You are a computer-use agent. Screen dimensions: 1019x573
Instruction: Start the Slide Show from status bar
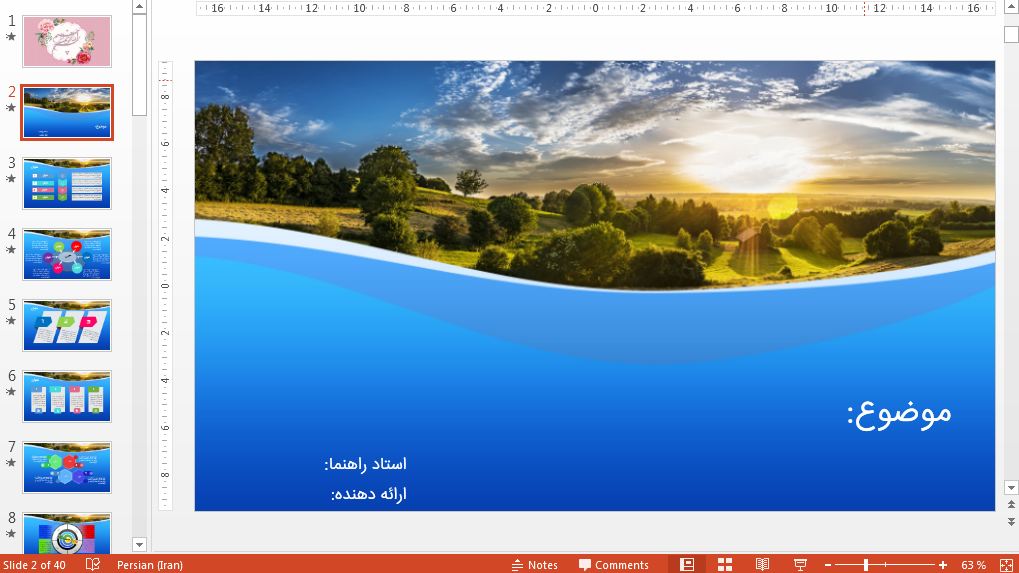pos(800,565)
